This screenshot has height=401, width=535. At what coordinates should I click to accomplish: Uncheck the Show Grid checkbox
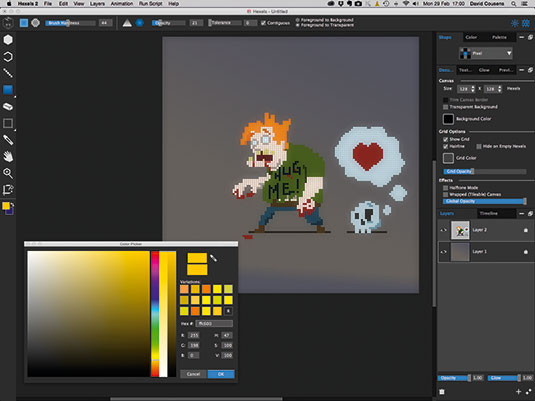pos(446,139)
